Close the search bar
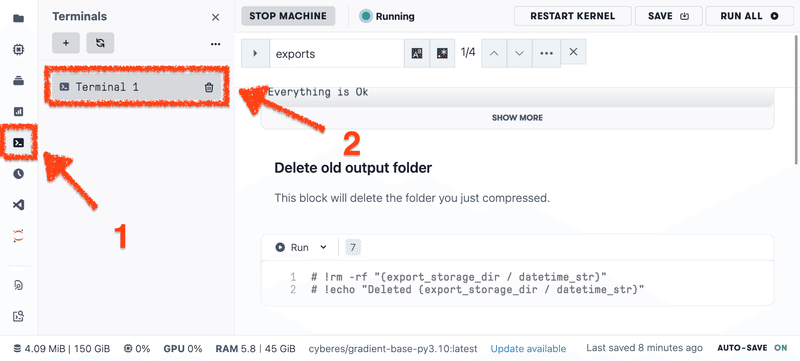The image size is (800, 361). tap(573, 52)
